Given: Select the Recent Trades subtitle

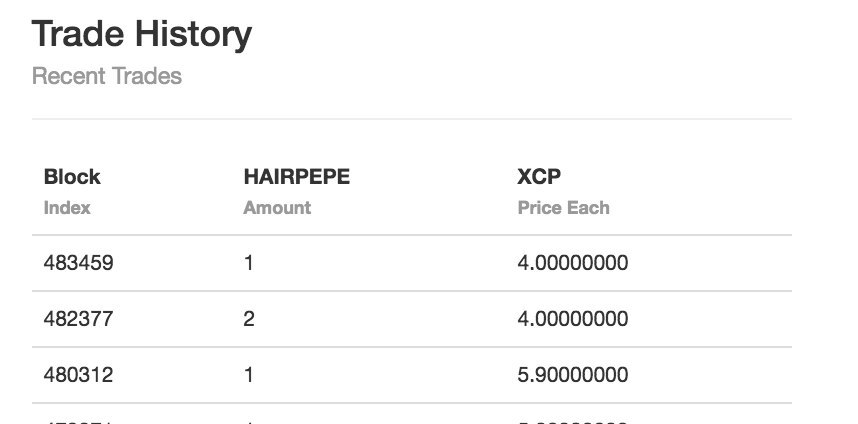Looking at the screenshot, I should point(107,76).
